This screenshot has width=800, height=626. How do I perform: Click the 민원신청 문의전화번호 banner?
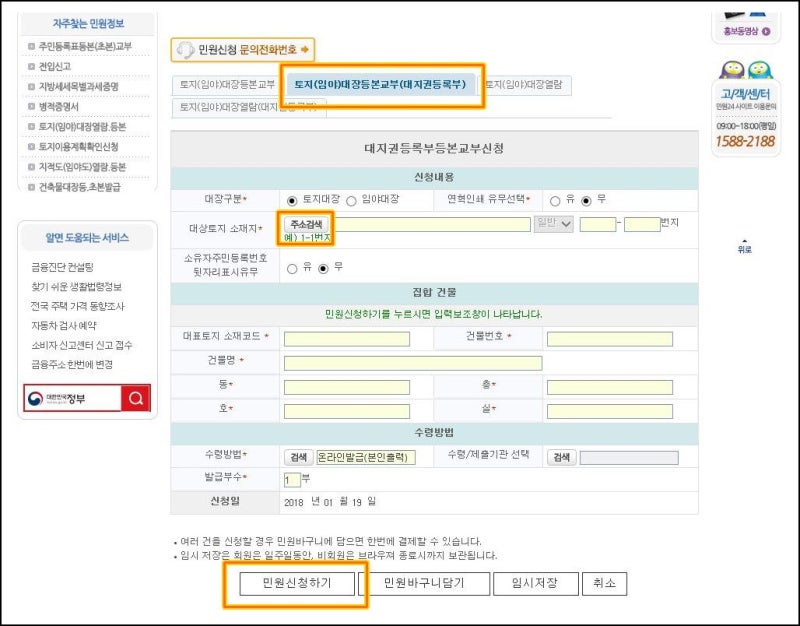[243, 50]
